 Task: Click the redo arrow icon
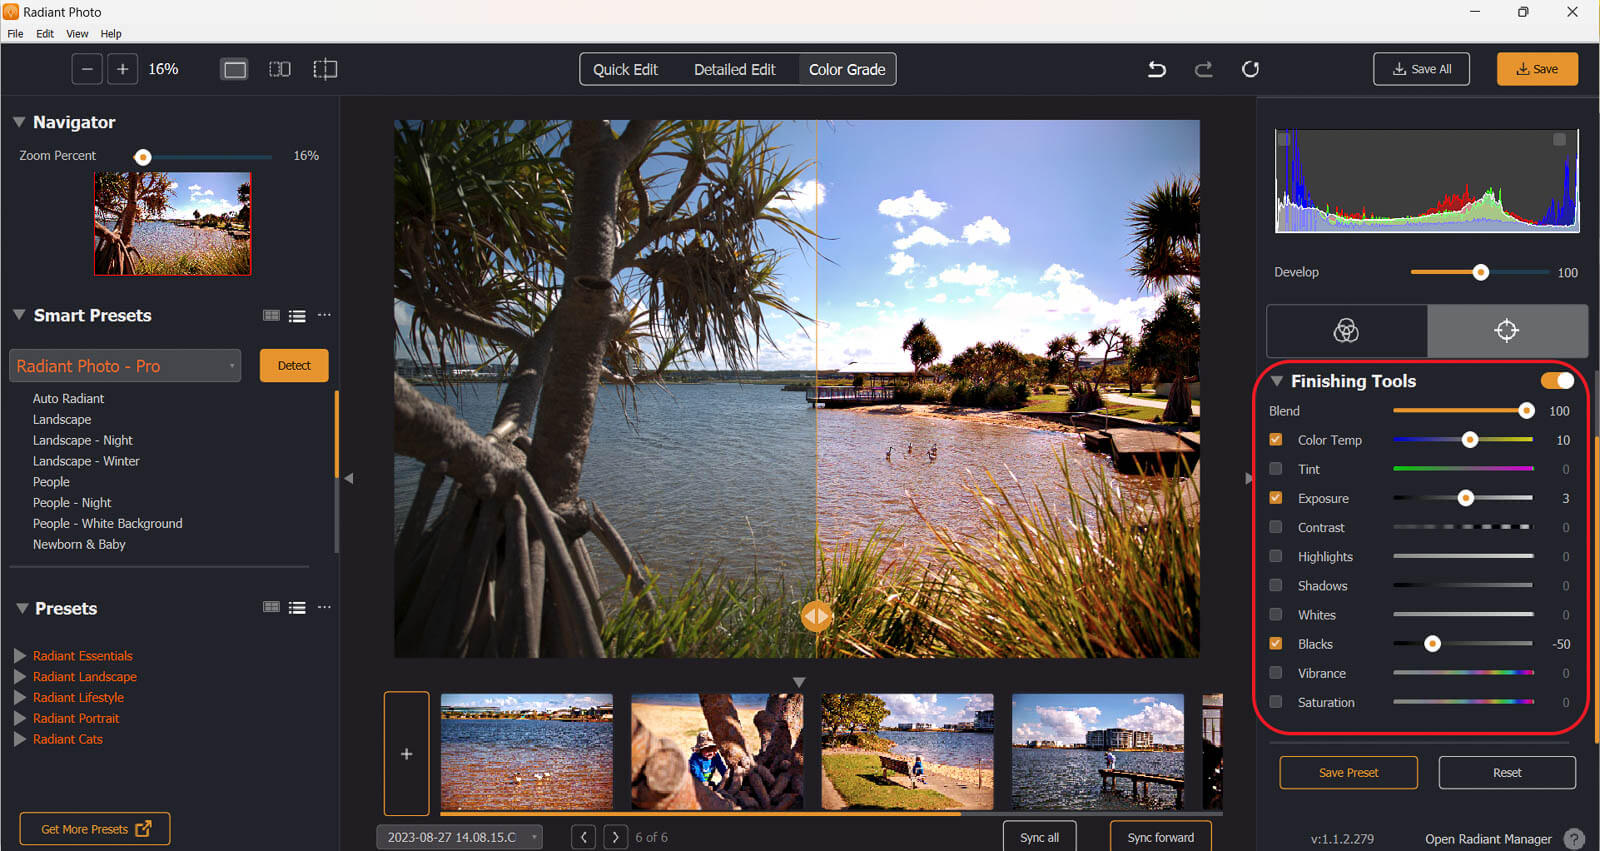(1204, 69)
